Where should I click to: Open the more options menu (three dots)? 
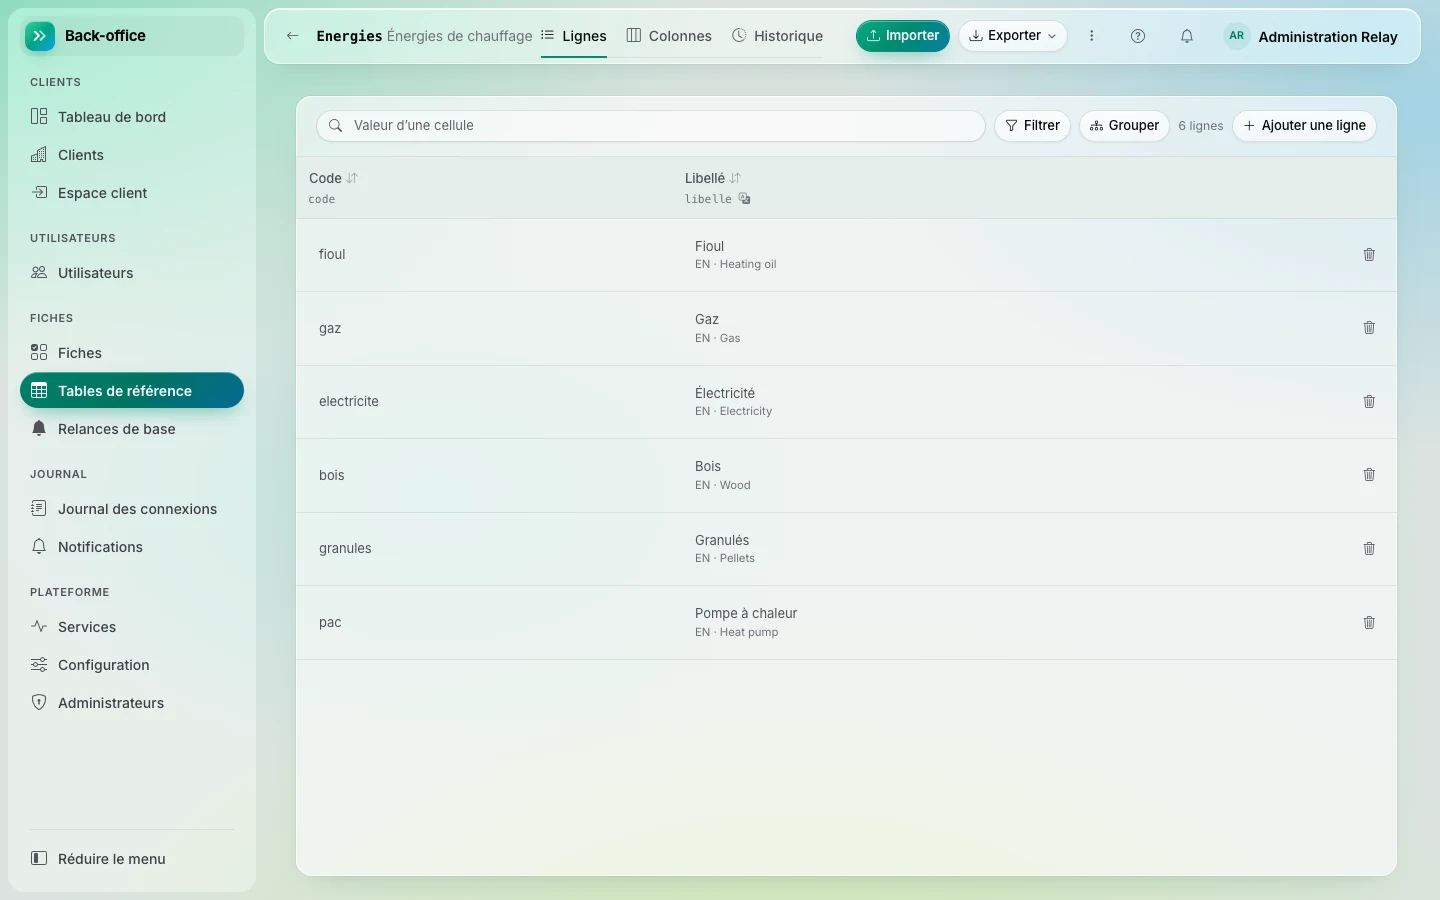click(1092, 36)
